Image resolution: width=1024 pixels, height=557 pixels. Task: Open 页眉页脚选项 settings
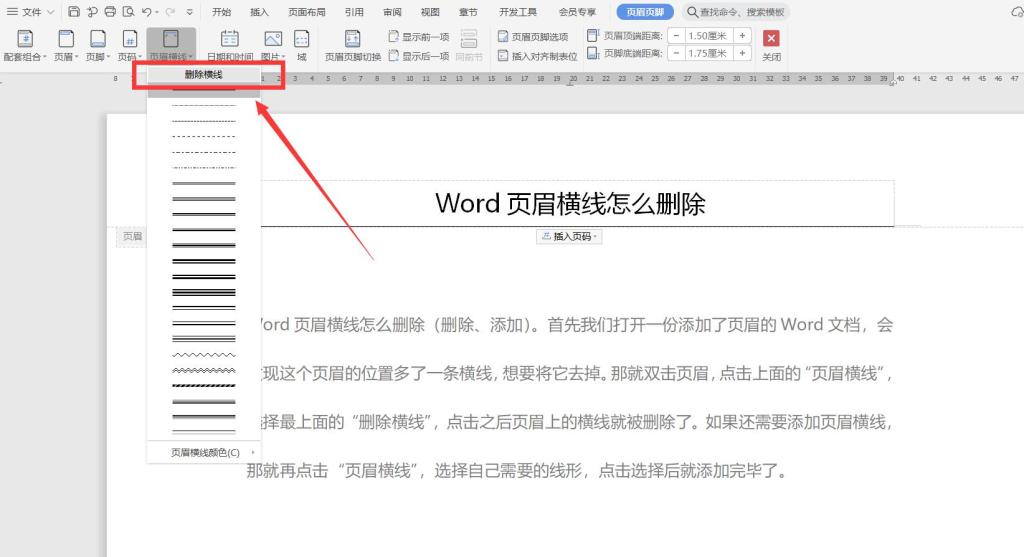pos(533,37)
